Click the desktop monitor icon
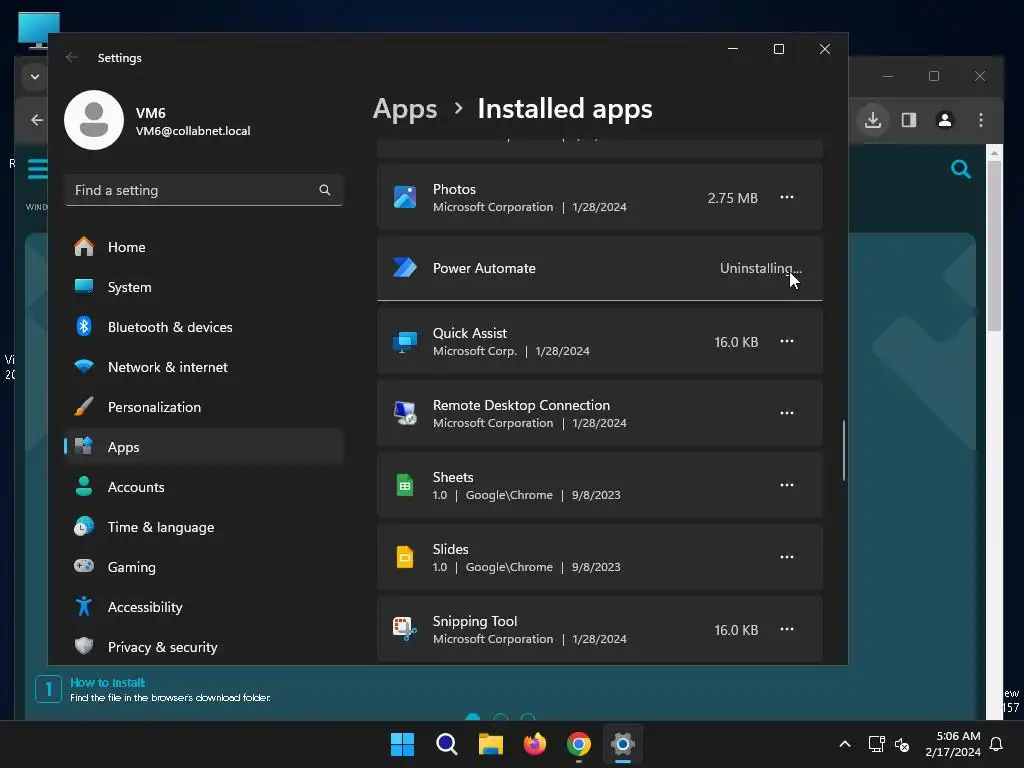The width and height of the screenshot is (1024, 768). pyautogui.click(x=39, y=30)
